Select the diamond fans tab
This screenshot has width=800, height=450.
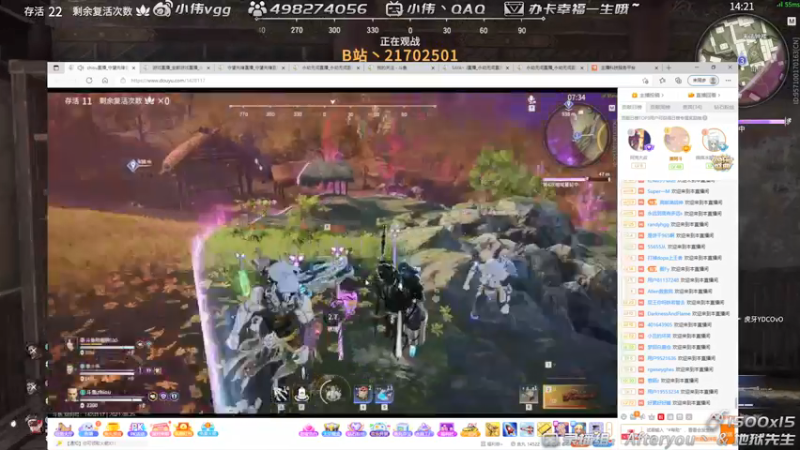point(723,107)
